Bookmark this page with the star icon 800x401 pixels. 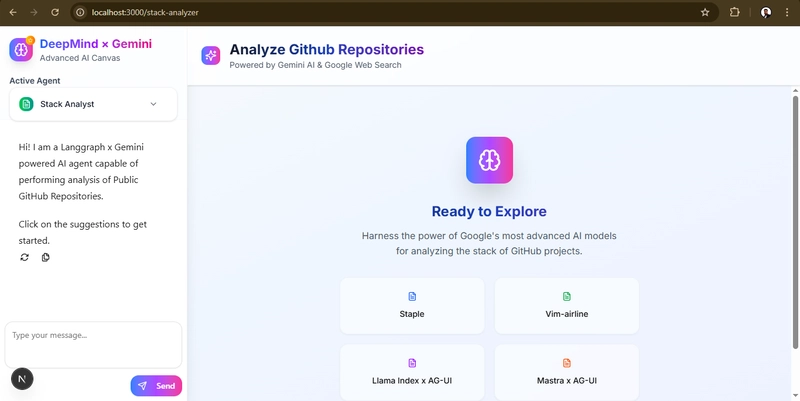point(705,12)
